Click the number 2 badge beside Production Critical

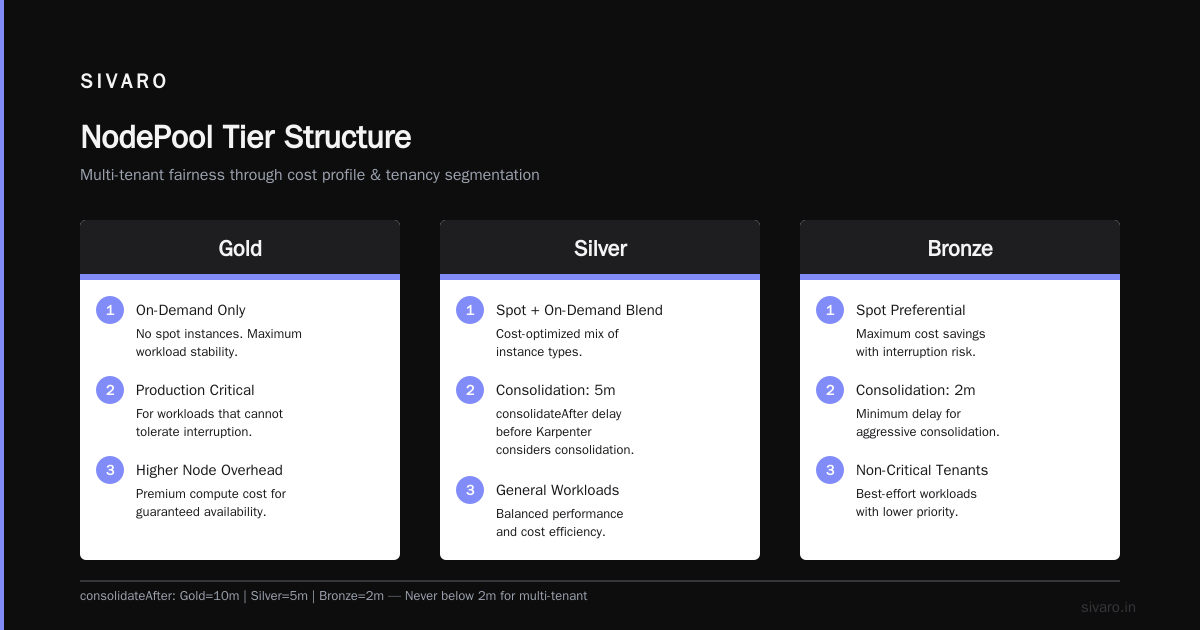pyautogui.click(x=110, y=390)
